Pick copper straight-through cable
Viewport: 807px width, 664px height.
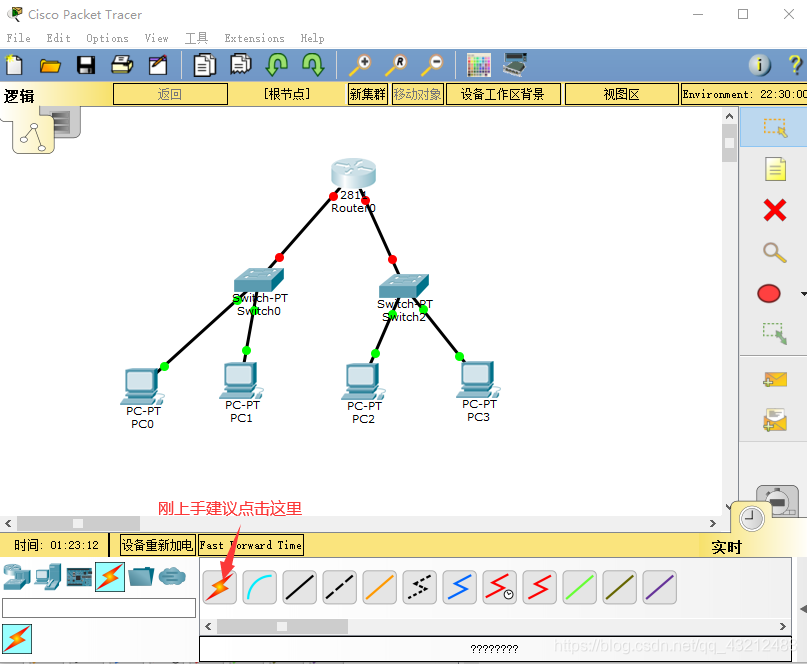tap(300, 587)
